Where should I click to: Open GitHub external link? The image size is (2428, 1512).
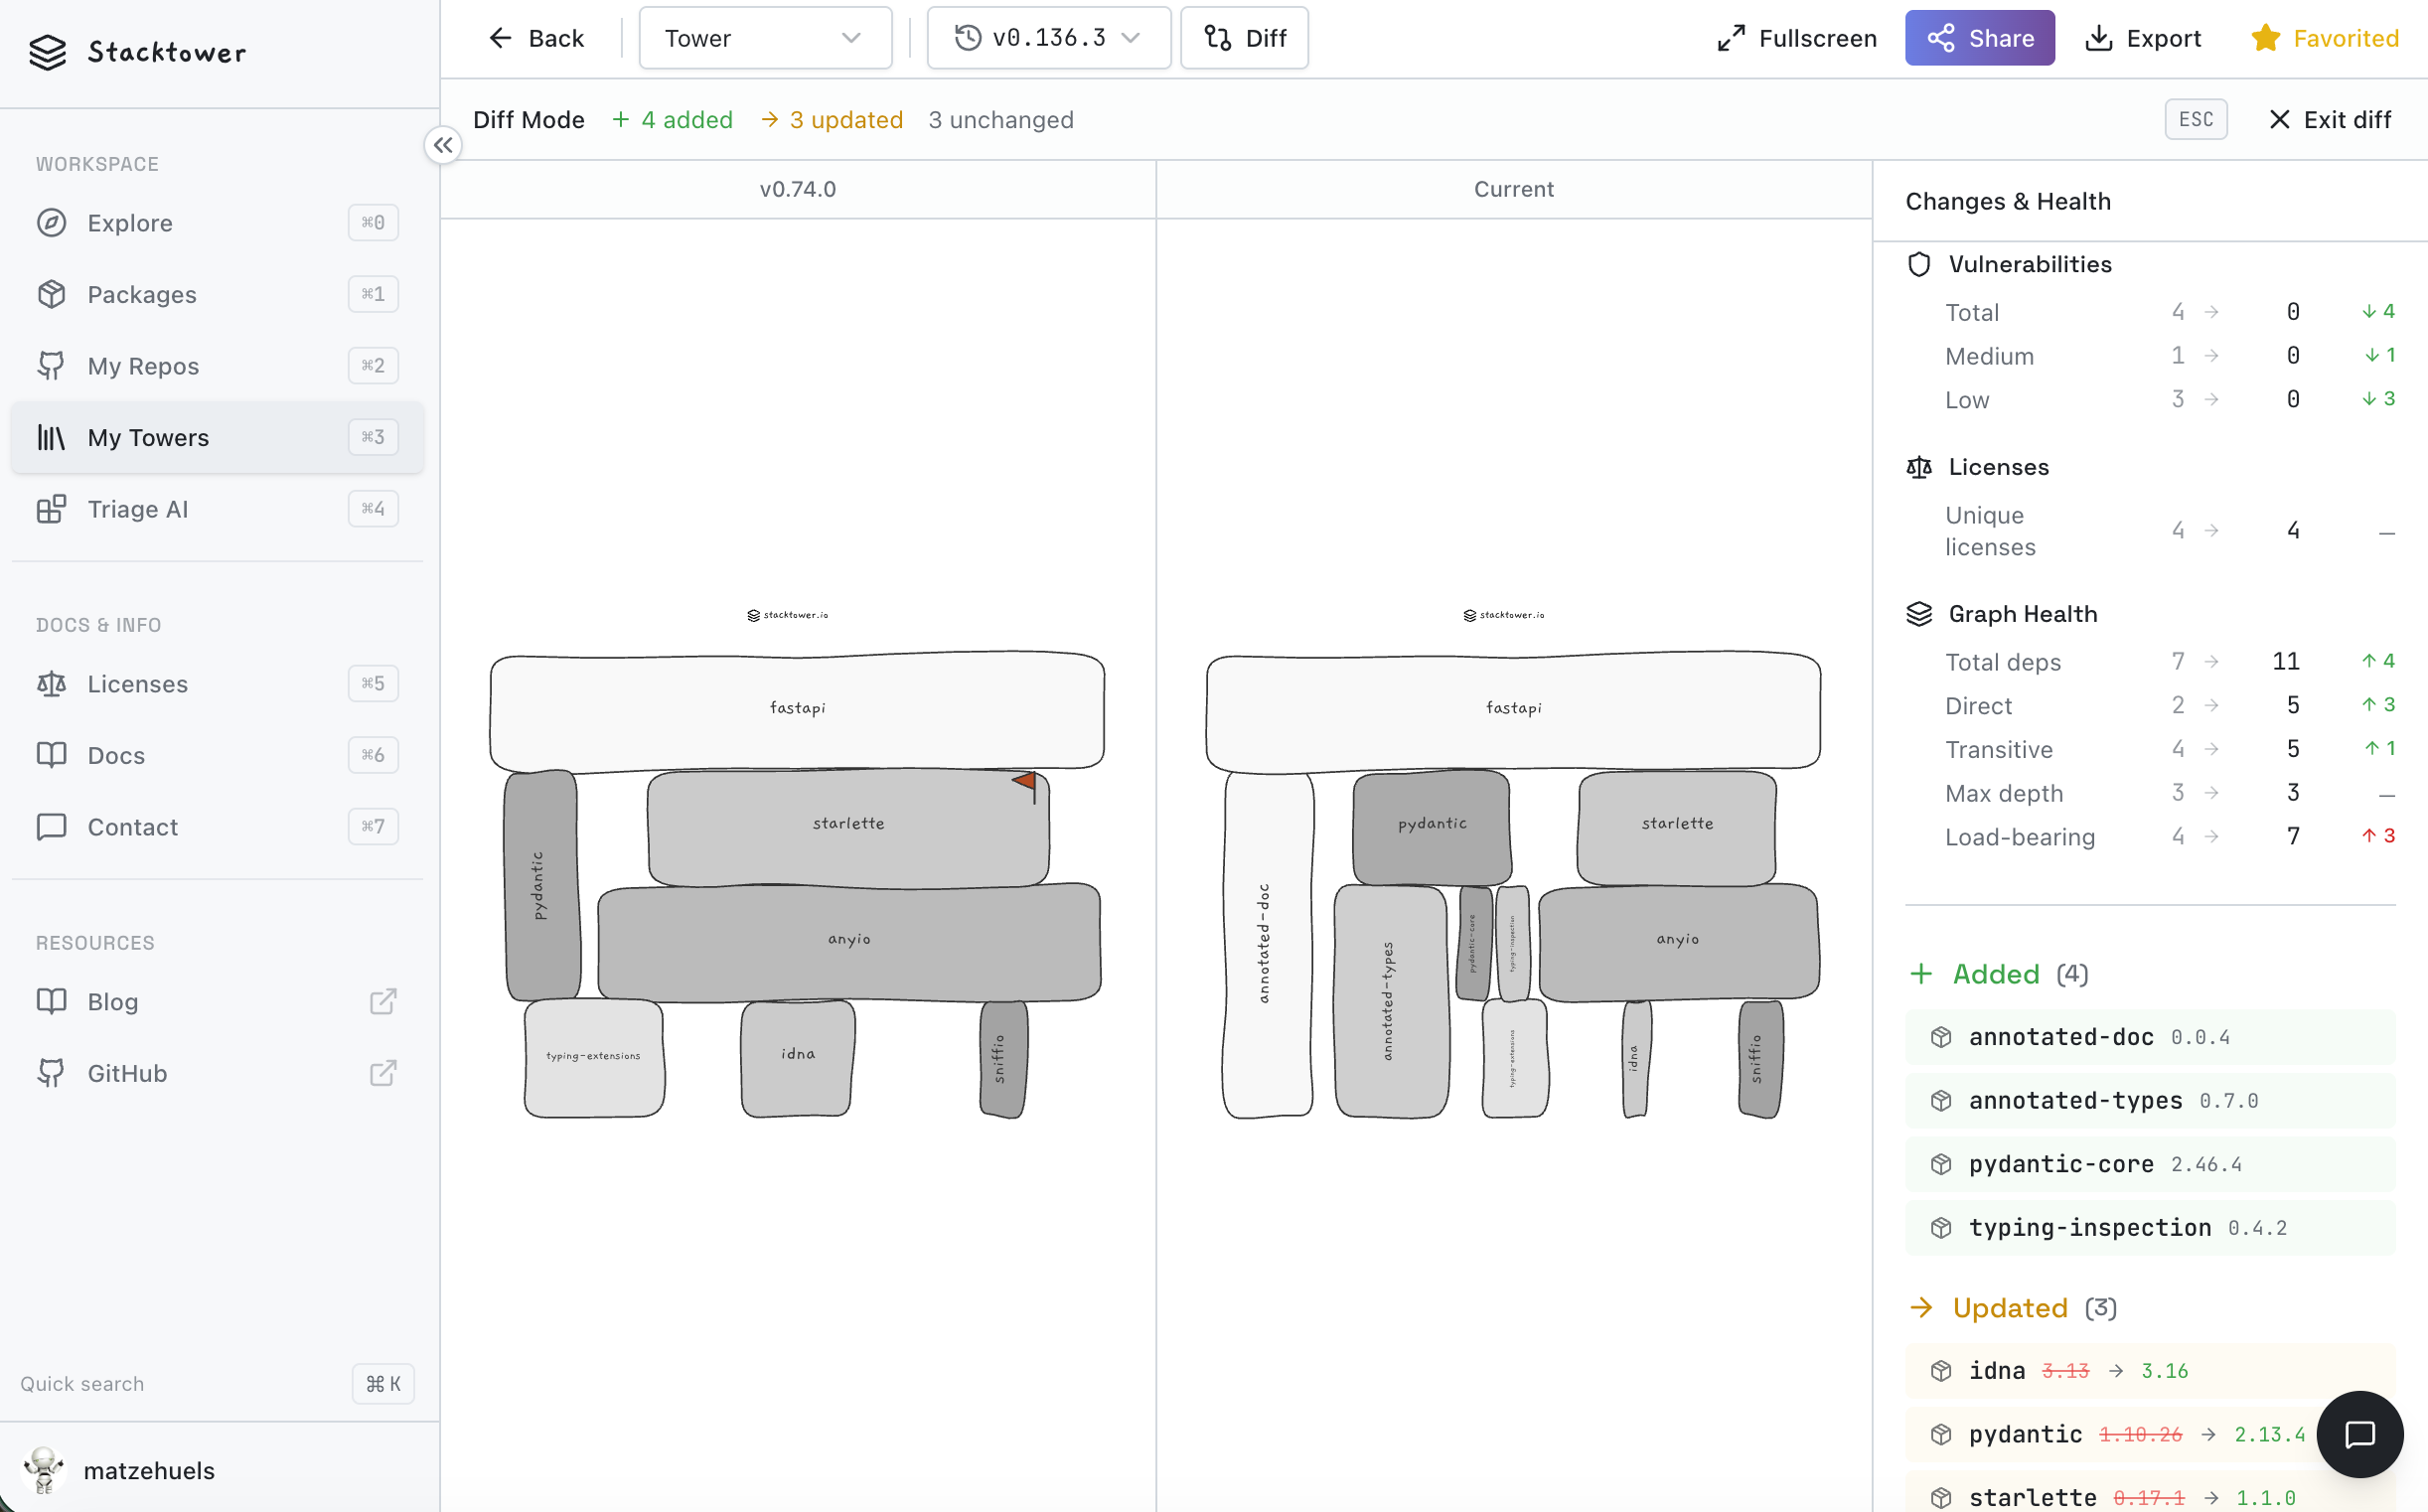[x=217, y=1073]
